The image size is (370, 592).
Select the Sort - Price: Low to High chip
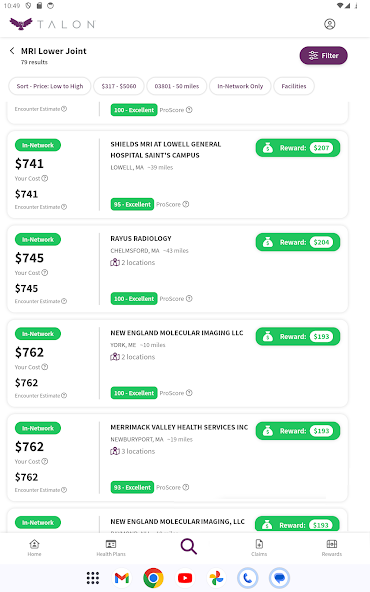(50, 86)
